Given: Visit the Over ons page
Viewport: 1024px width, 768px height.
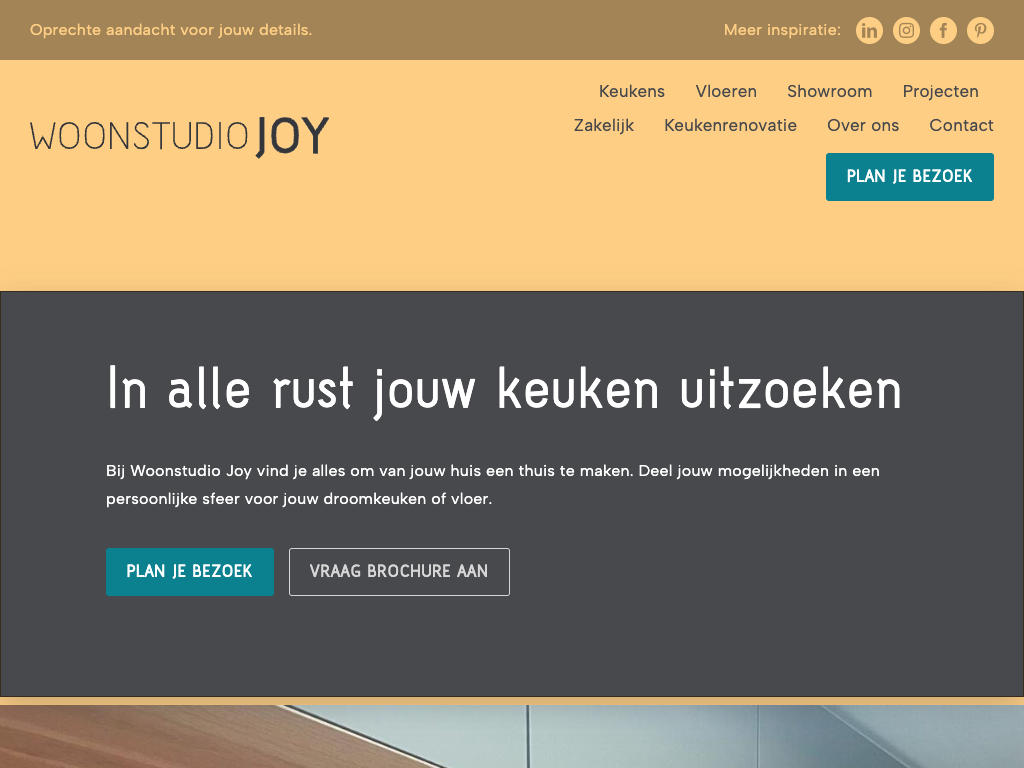Looking at the screenshot, I should [863, 125].
